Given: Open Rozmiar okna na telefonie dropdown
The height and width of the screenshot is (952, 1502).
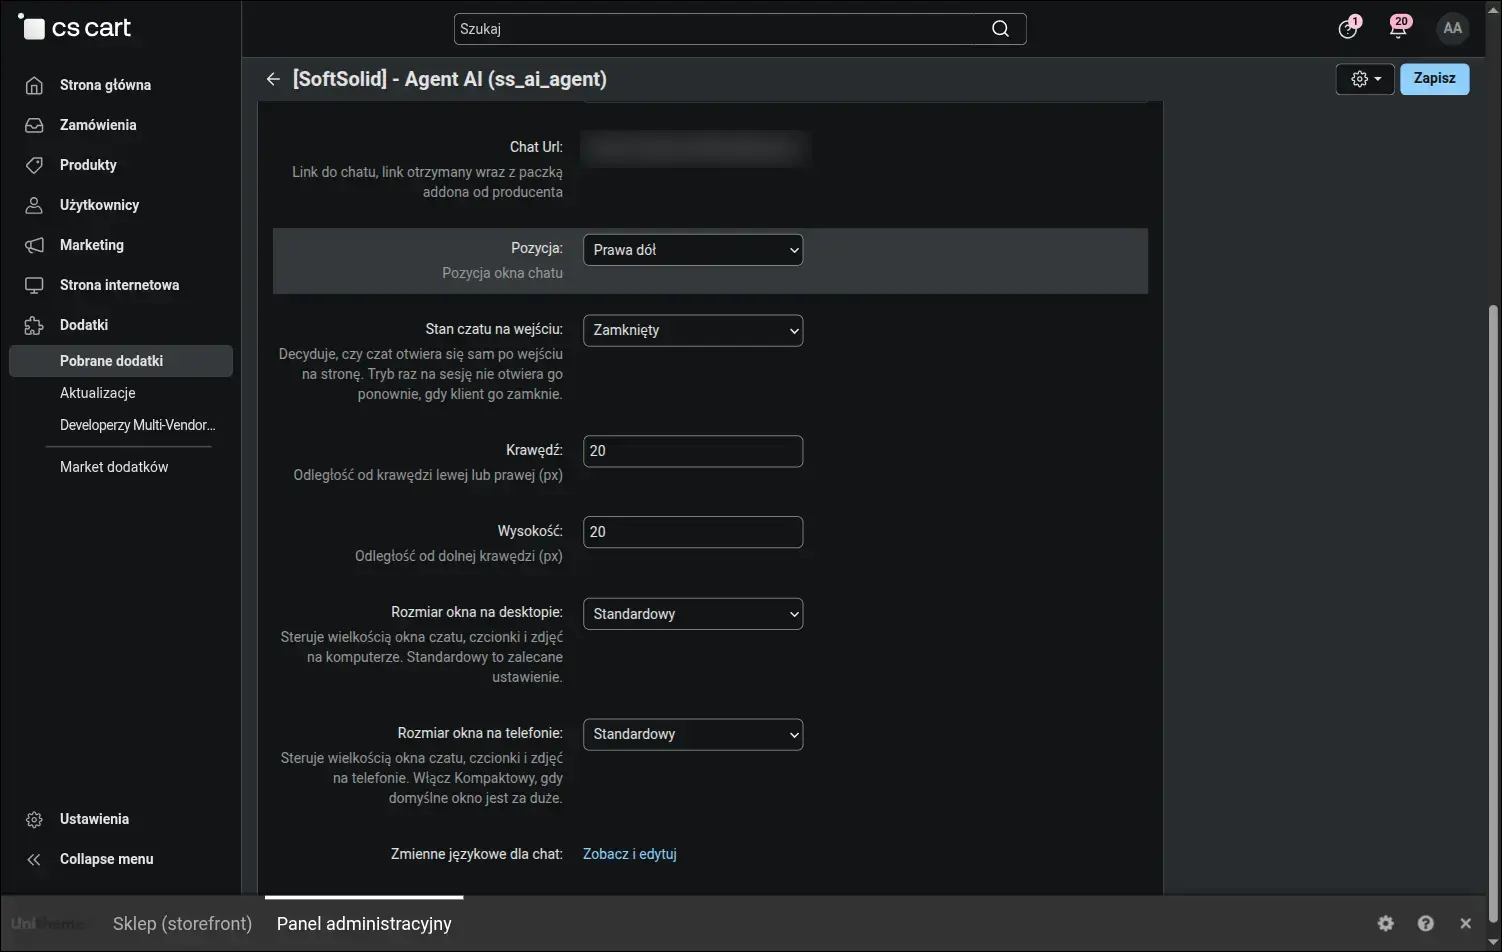Looking at the screenshot, I should (693, 734).
